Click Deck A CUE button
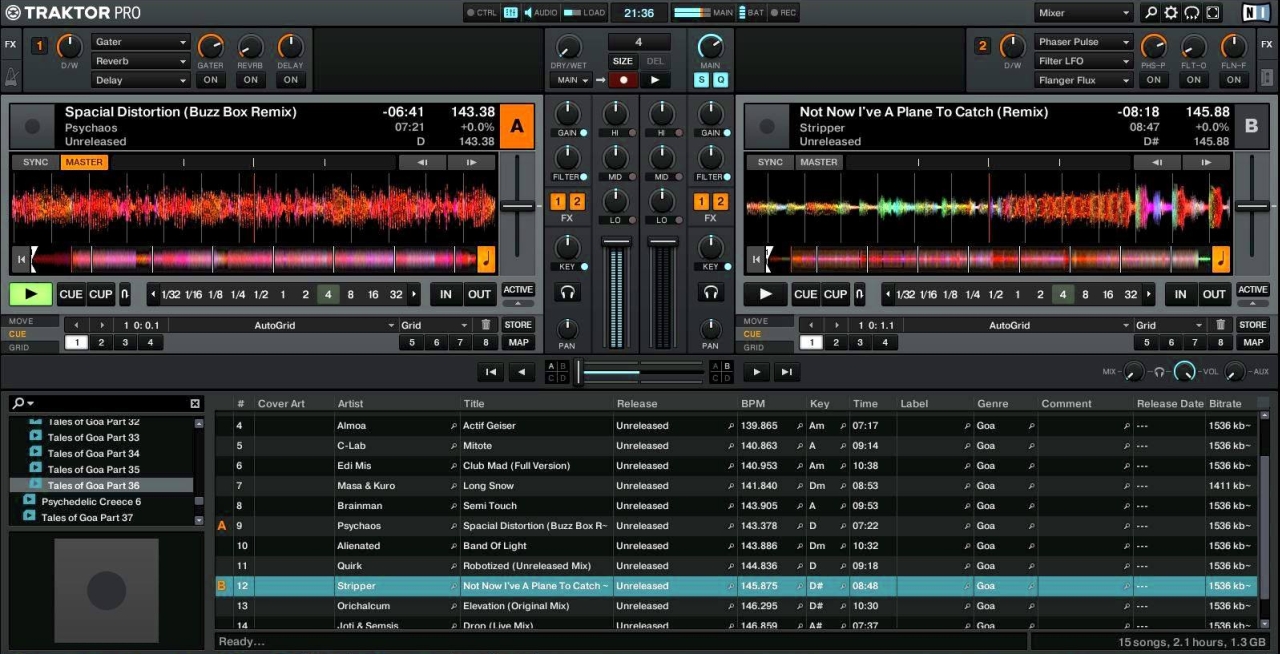Screen dimensions: 1280x654 (x=71, y=294)
